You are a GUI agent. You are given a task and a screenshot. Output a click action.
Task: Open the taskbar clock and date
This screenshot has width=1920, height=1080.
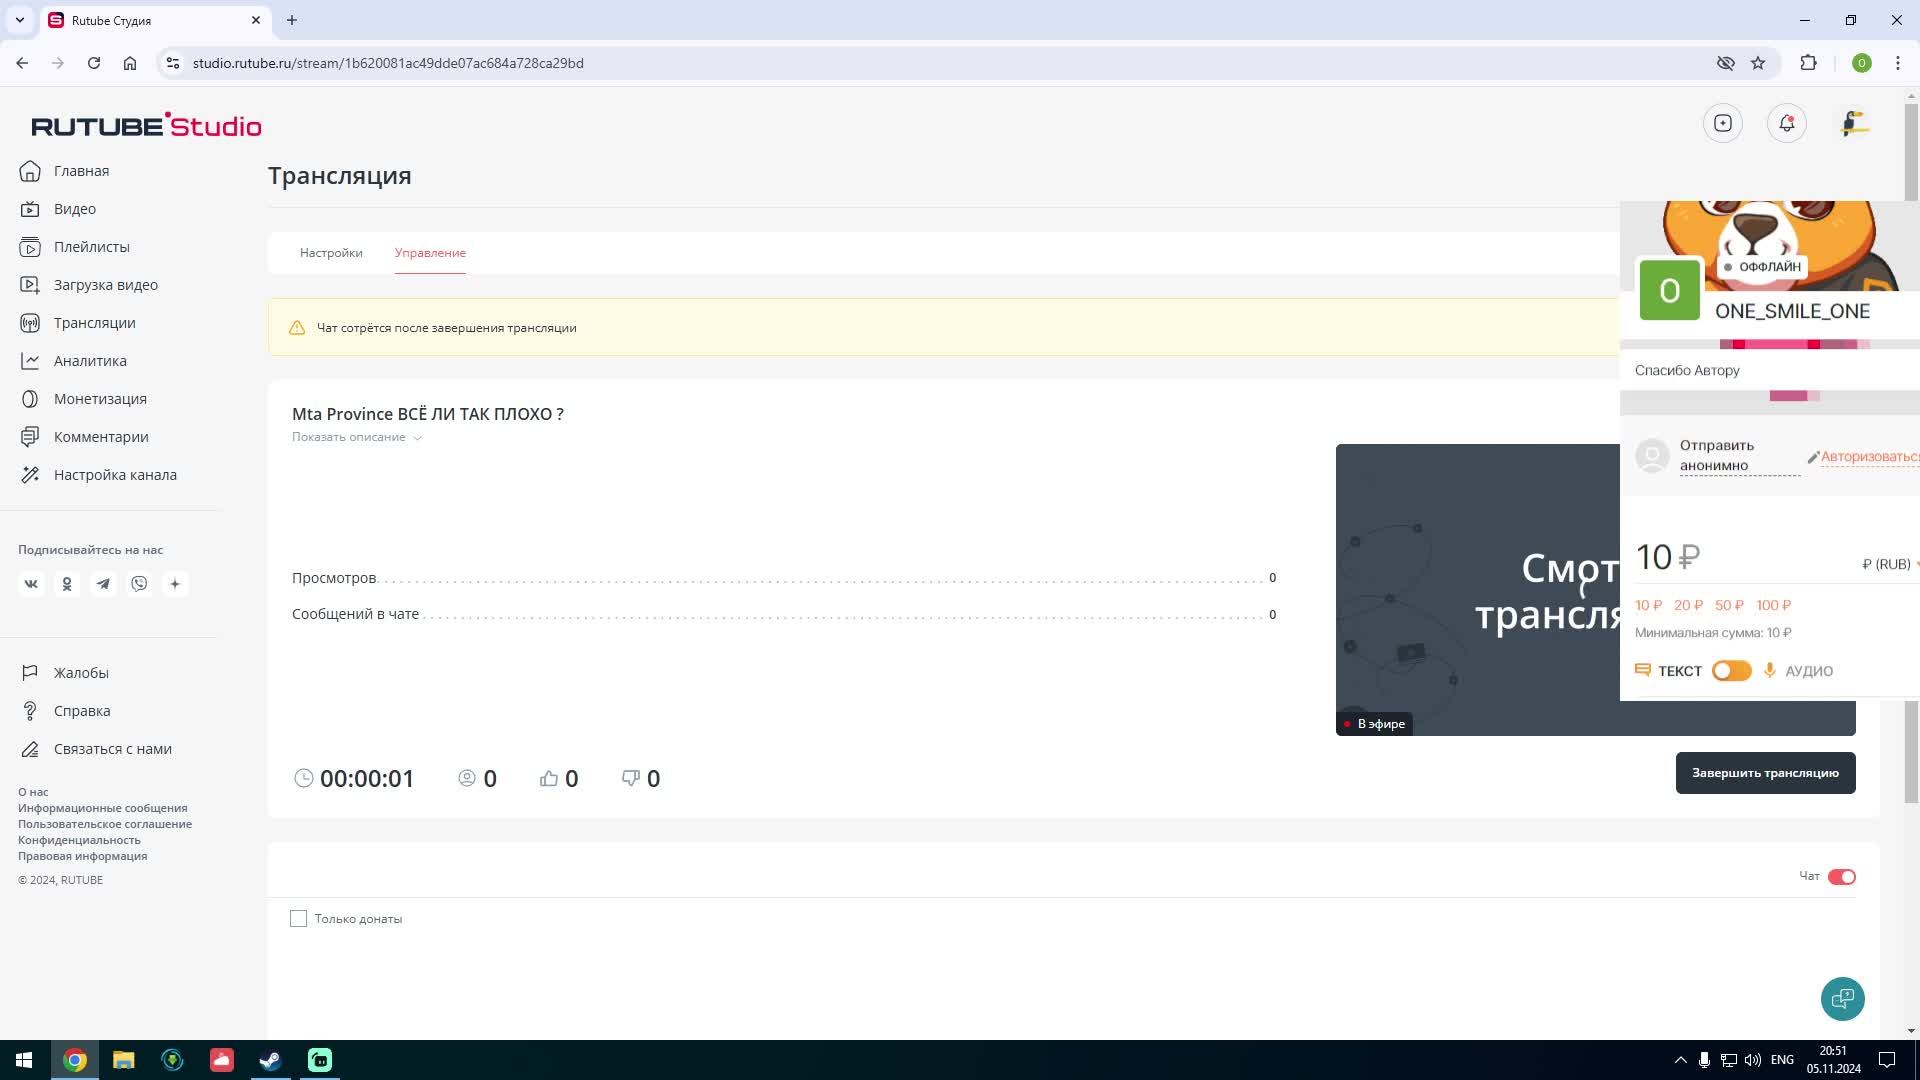[x=1833, y=1060]
